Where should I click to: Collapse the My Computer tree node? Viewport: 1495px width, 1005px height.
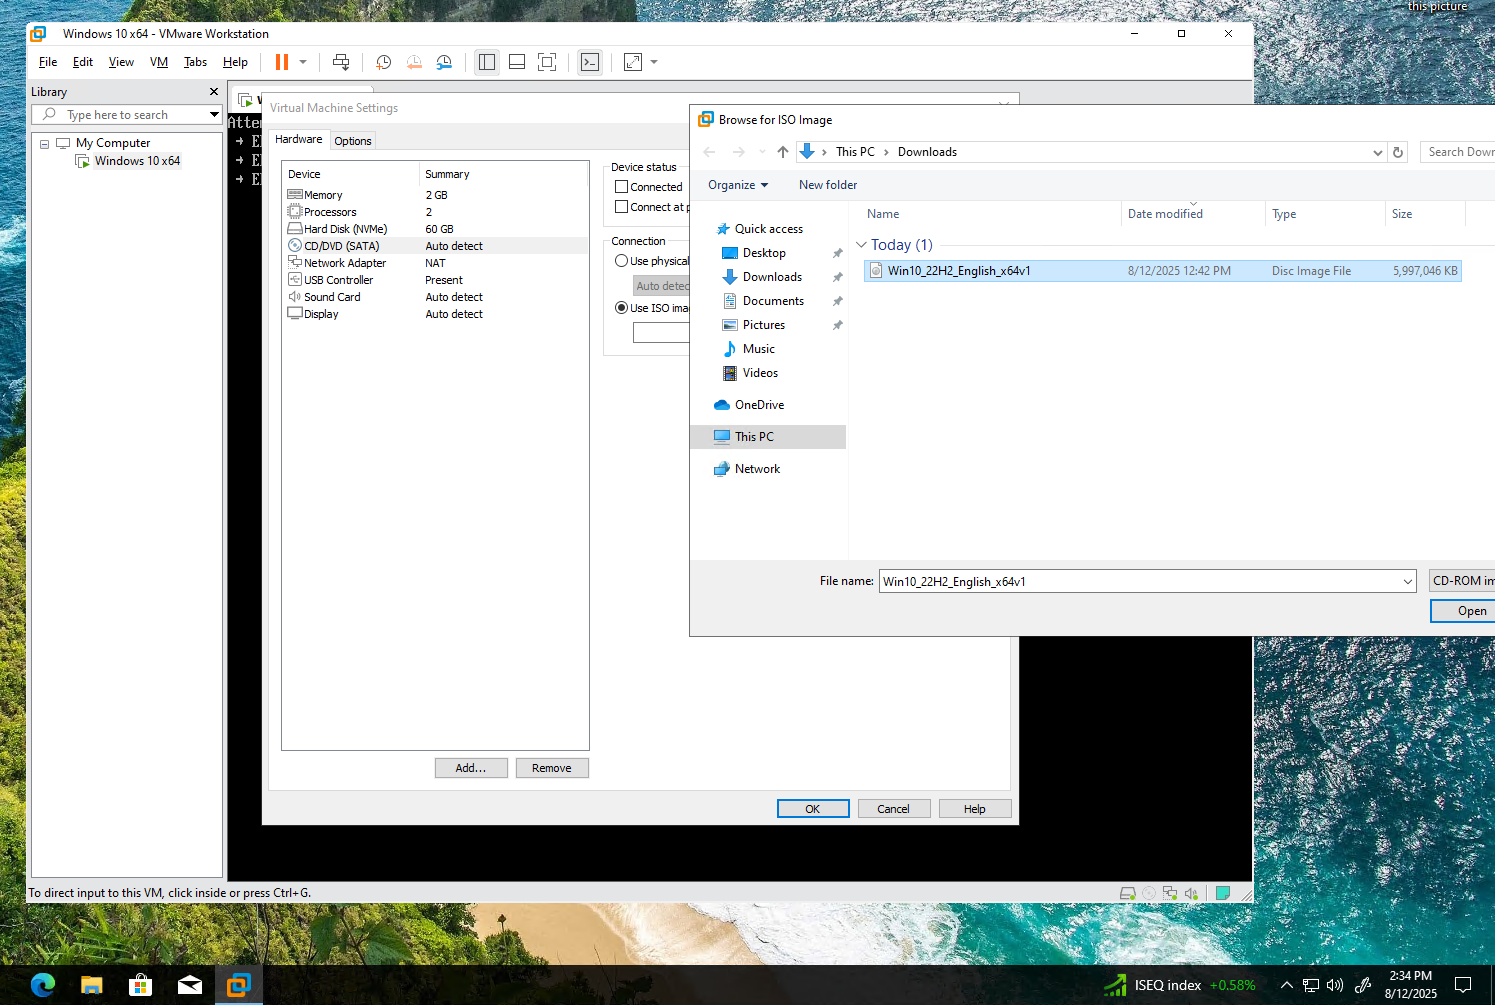tap(44, 144)
